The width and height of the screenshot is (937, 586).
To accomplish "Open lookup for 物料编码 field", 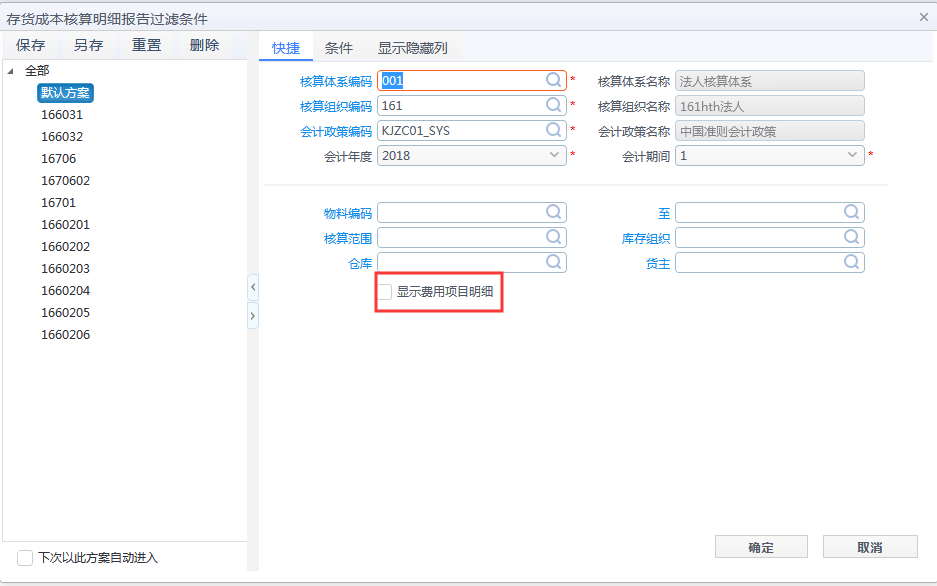I will pos(554,212).
